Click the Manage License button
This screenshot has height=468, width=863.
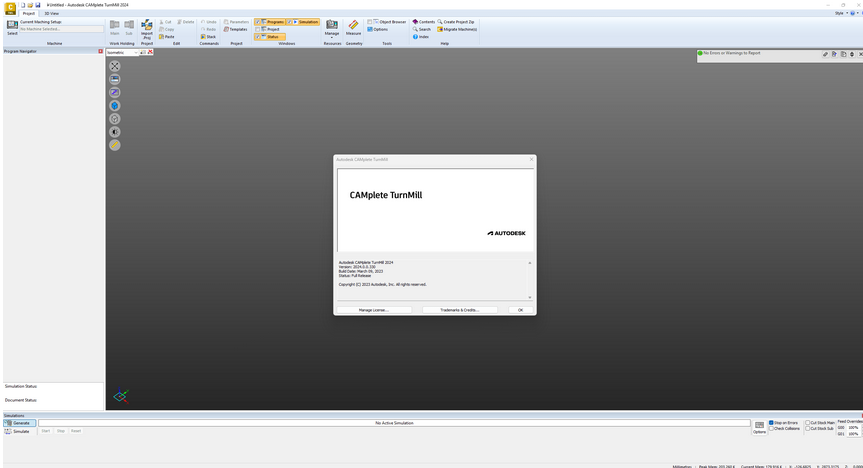pyautogui.click(x=374, y=310)
